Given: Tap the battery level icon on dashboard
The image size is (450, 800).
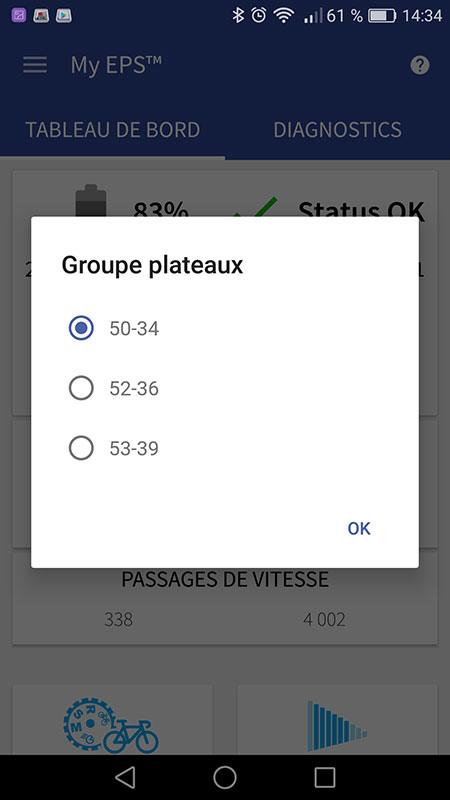Looking at the screenshot, I should 91,201.
